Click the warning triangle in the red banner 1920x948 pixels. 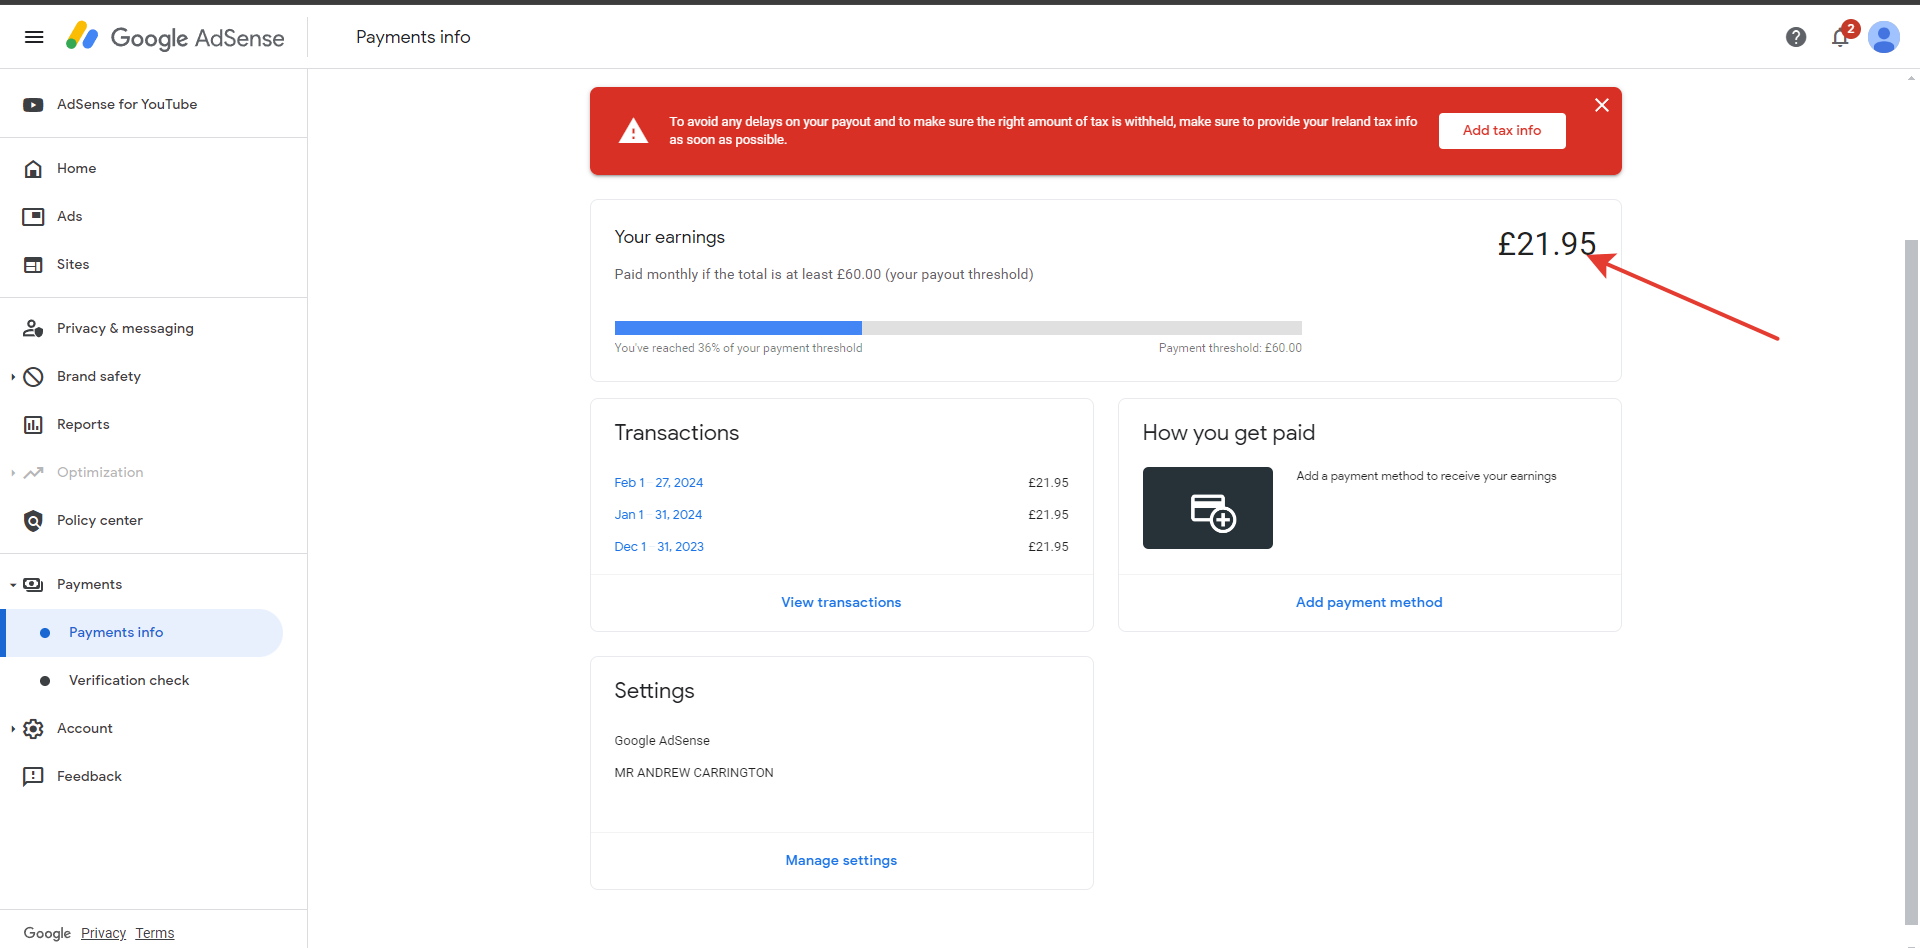633,131
